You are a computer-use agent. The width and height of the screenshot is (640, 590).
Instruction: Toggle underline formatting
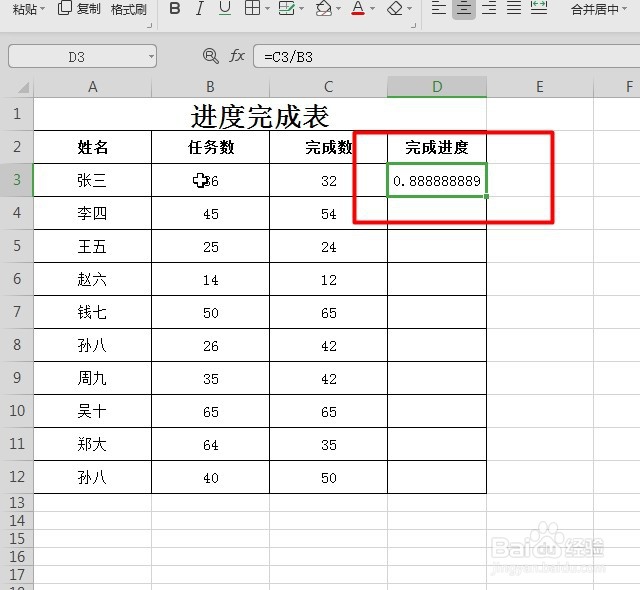tap(224, 8)
